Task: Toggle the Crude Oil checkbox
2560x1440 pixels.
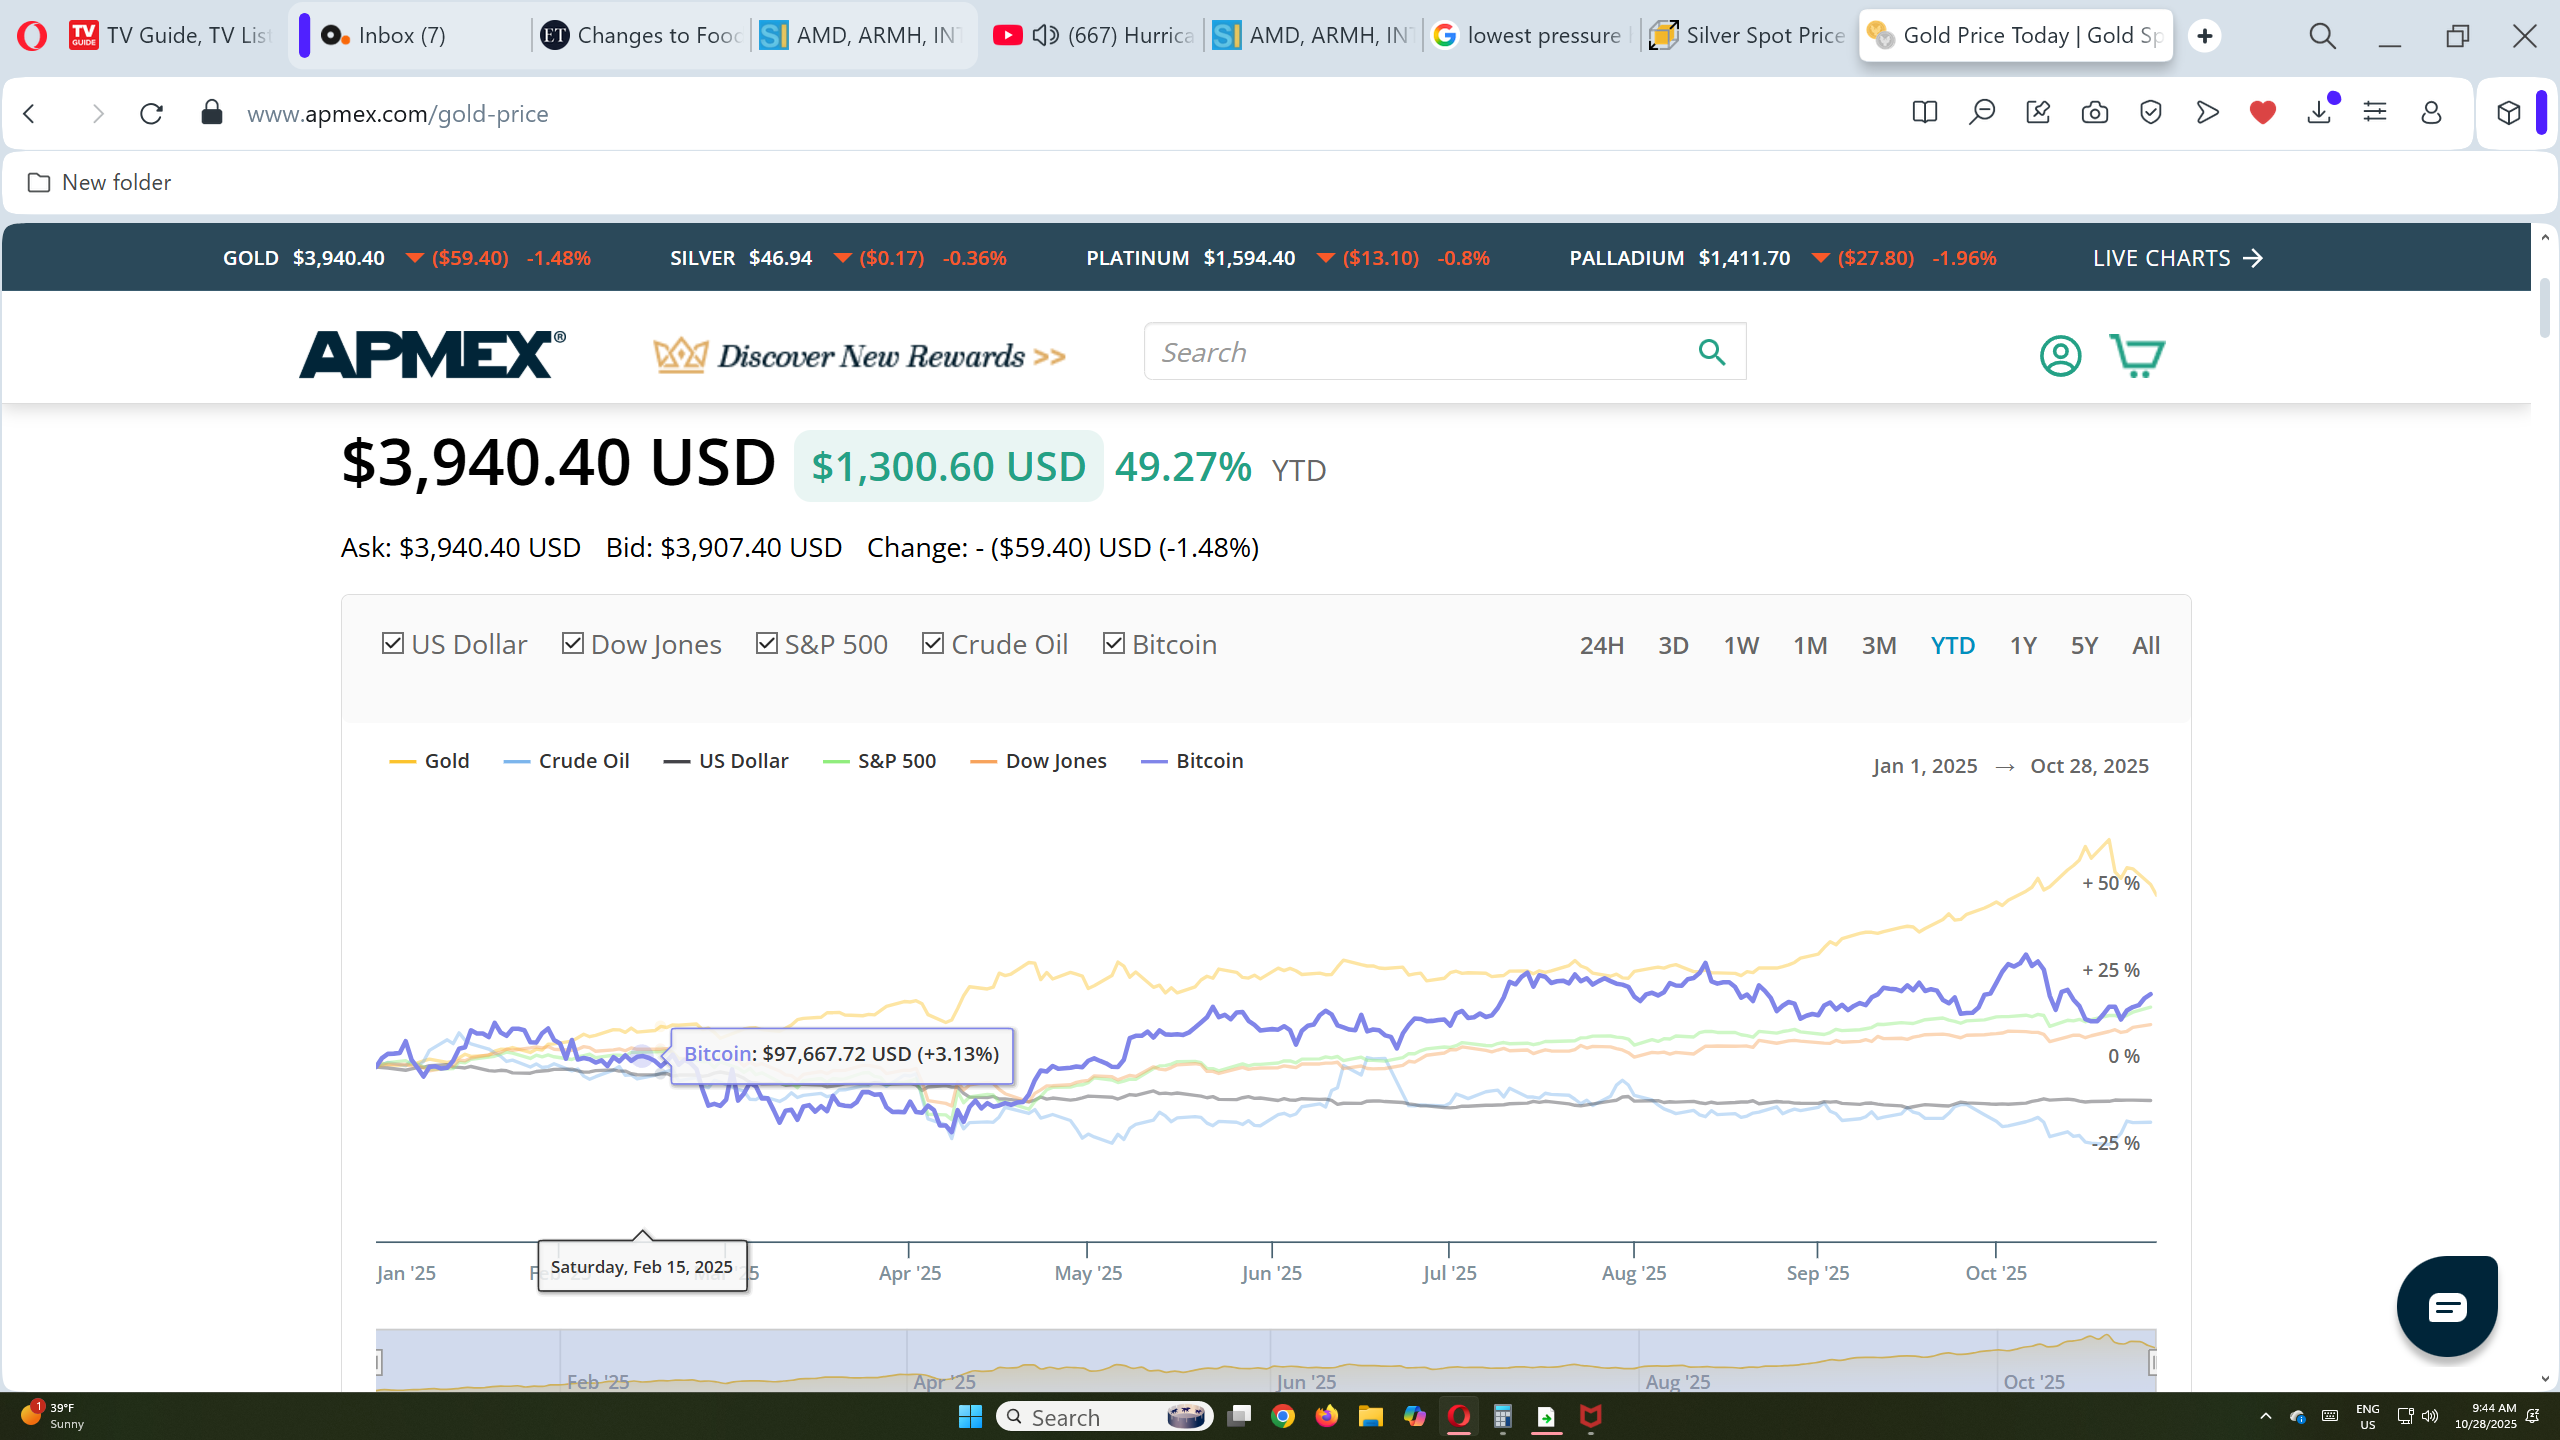Action: tap(932, 643)
